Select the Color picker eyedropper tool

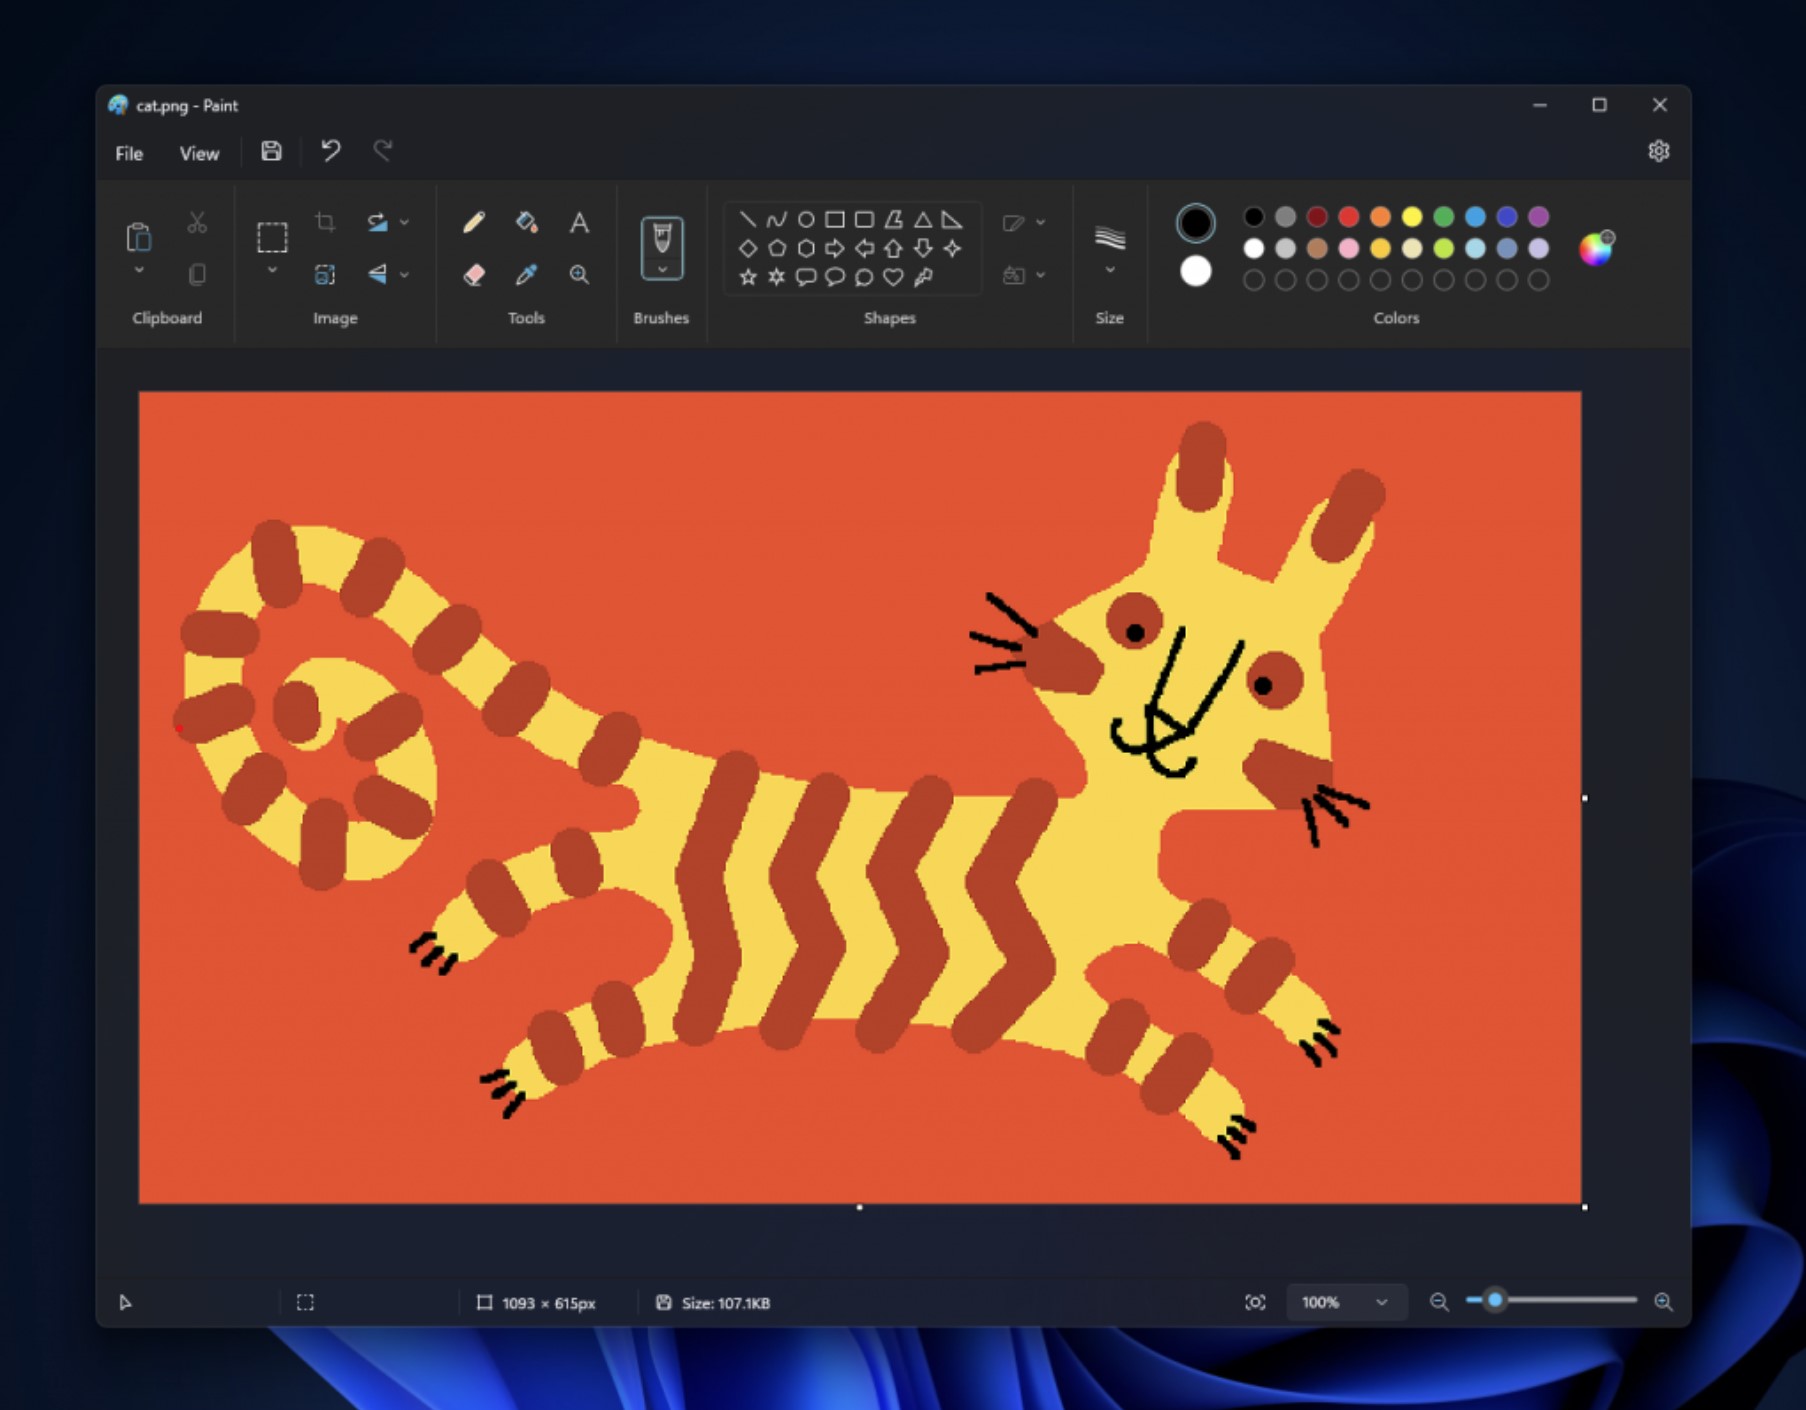526,274
